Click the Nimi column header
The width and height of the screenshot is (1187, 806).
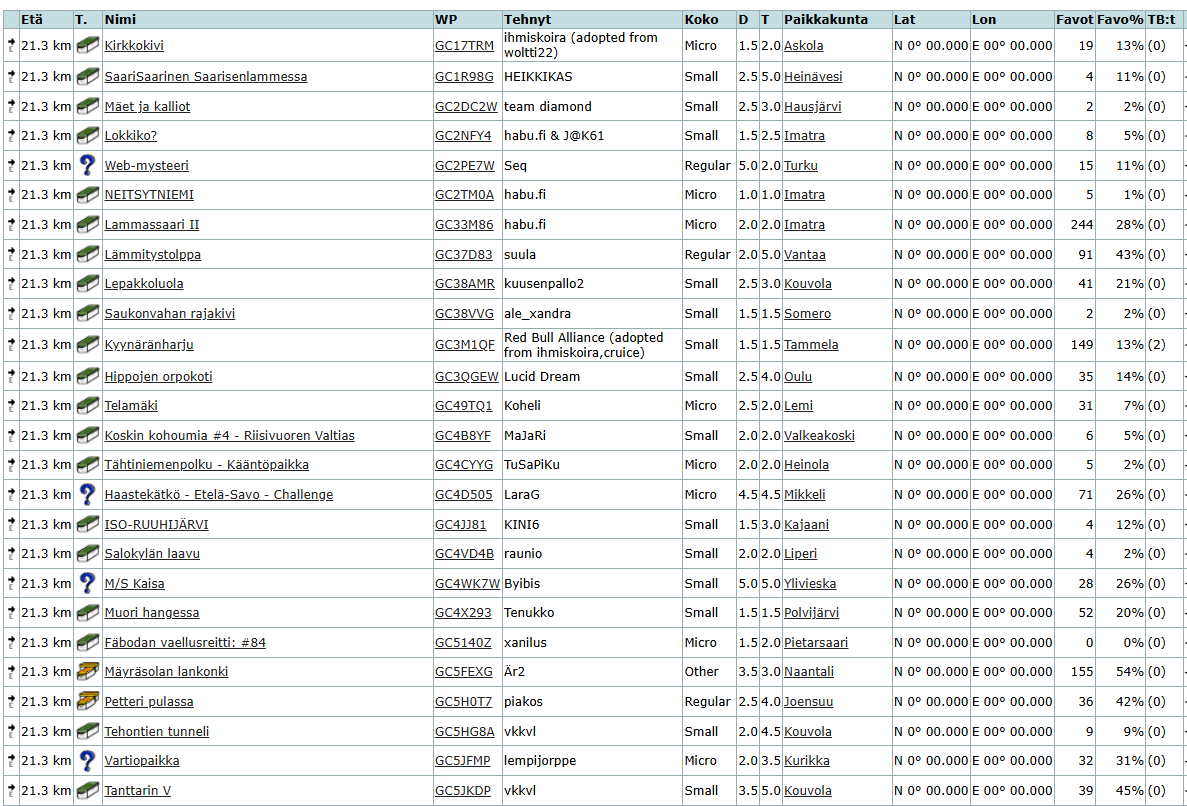[x=120, y=19]
